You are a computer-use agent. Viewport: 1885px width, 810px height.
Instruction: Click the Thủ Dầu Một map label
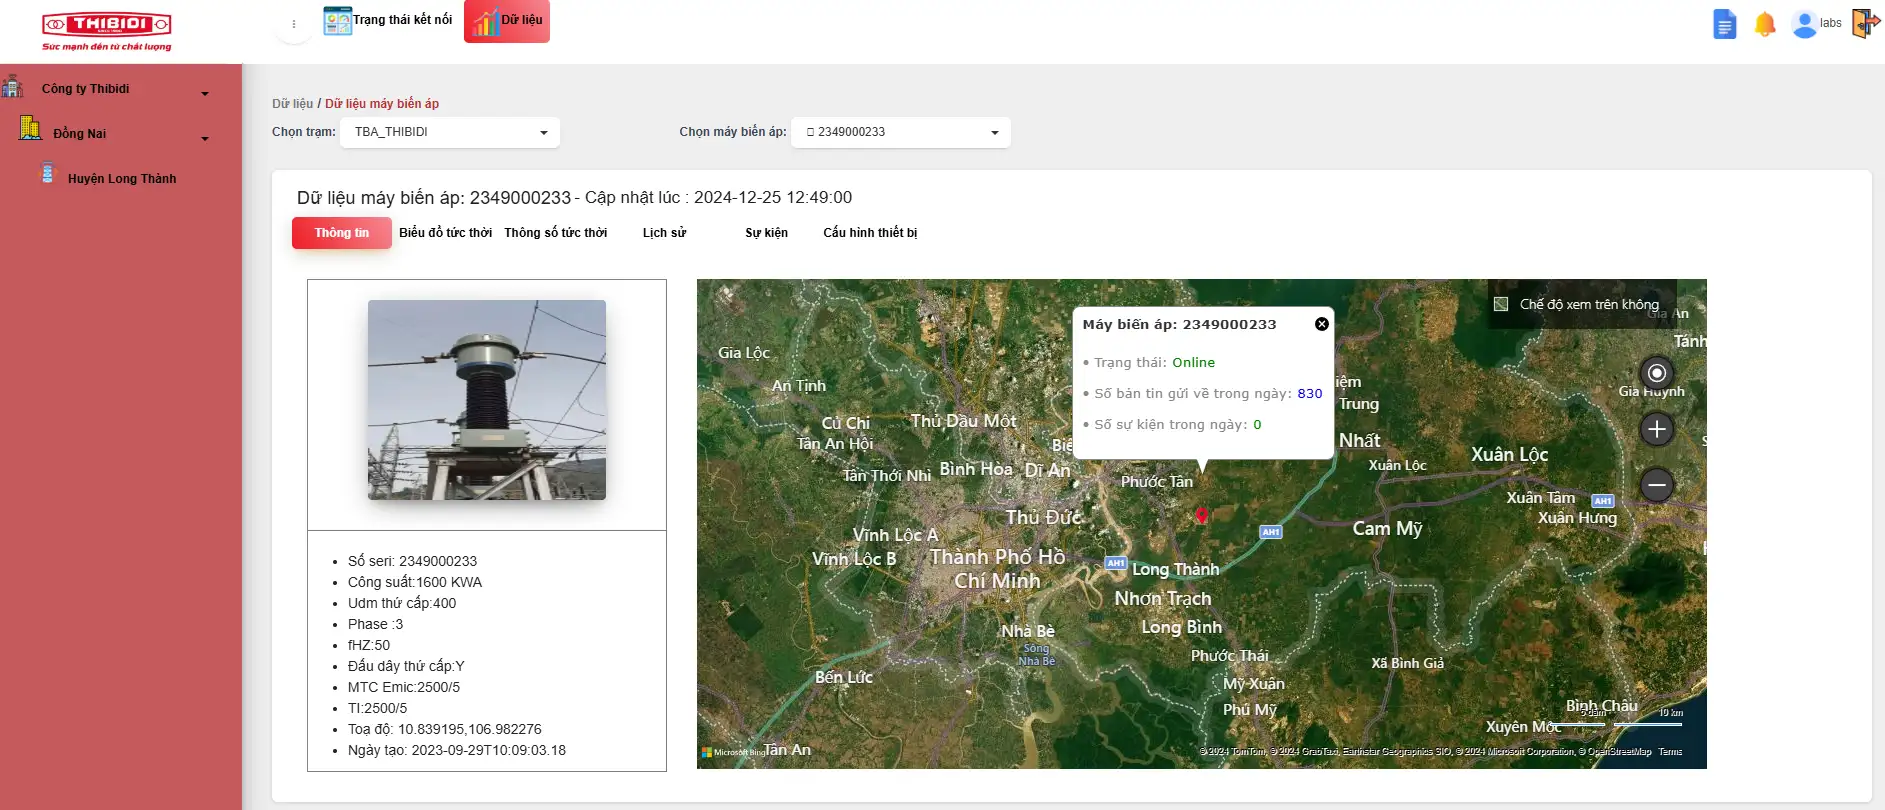click(963, 421)
